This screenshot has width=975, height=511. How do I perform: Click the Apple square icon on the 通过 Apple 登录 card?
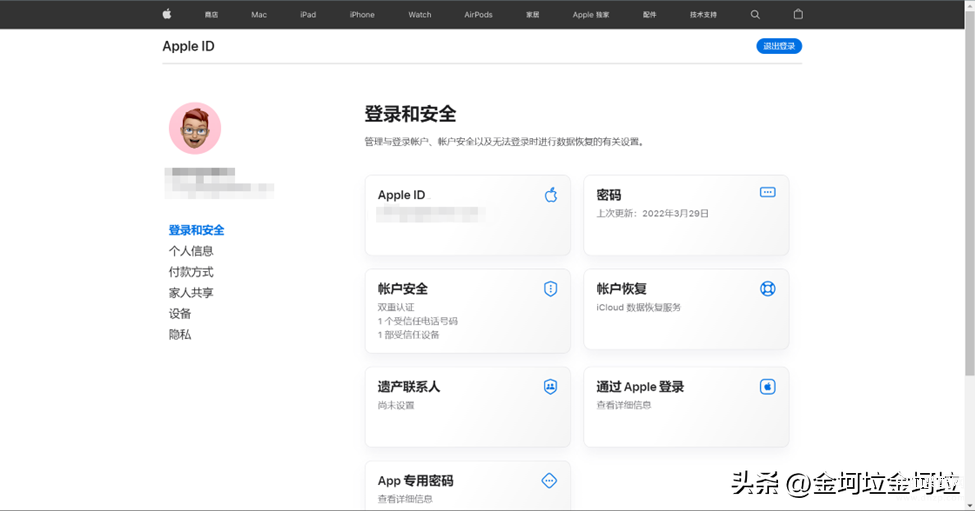pyautogui.click(x=767, y=387)
